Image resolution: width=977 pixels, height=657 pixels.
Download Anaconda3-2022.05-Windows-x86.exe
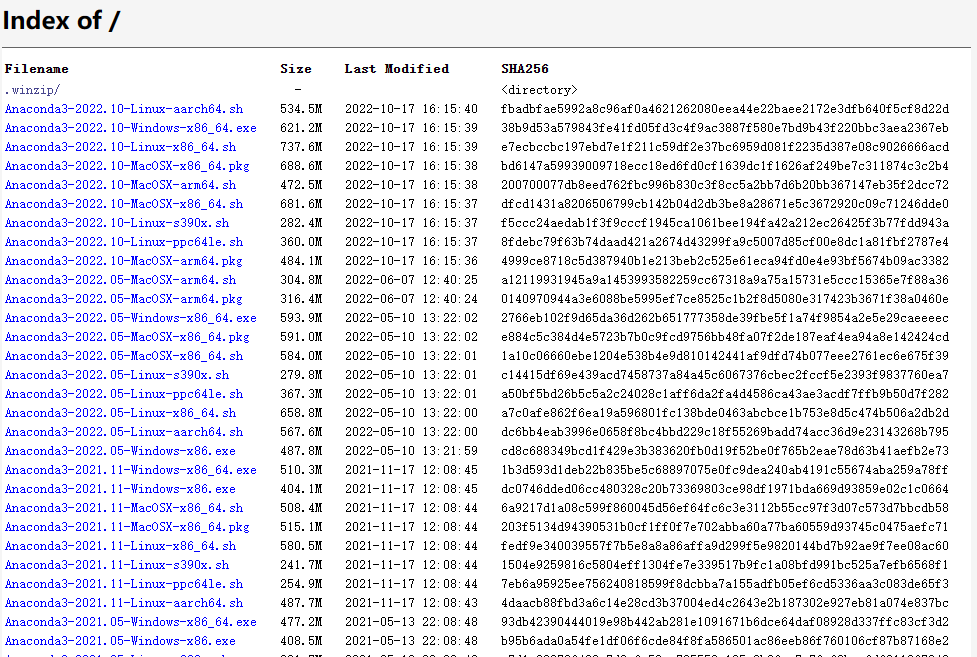(120, 451)
